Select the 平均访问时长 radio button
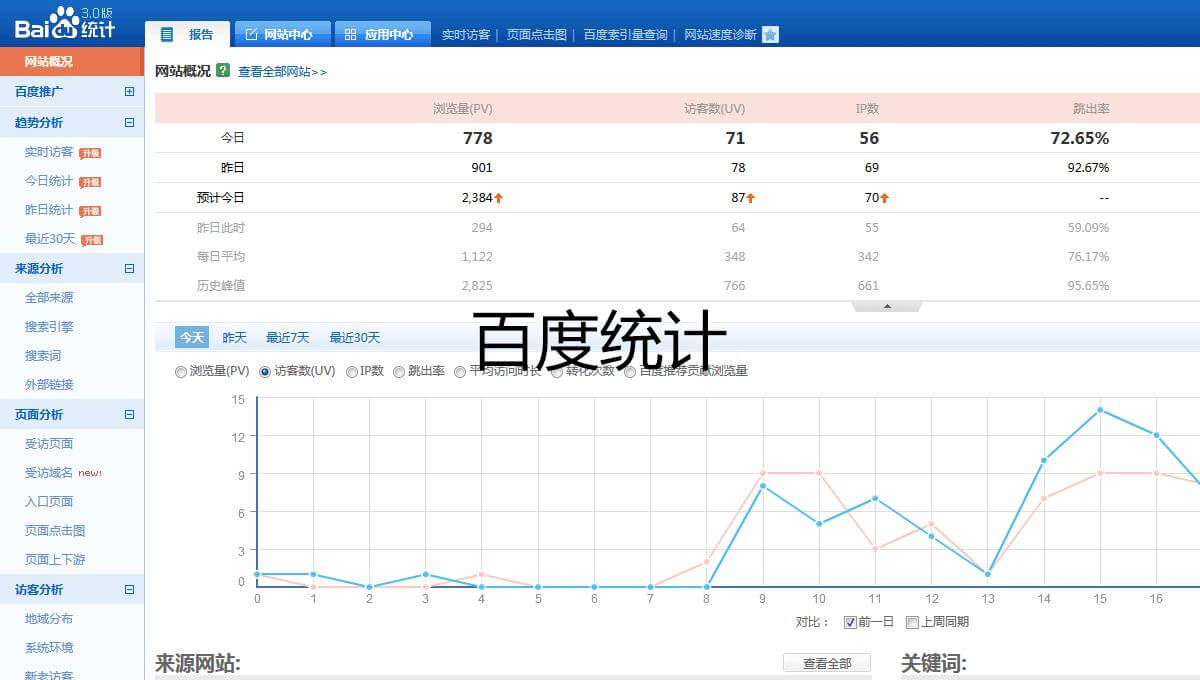 click(x=460, y=372)
